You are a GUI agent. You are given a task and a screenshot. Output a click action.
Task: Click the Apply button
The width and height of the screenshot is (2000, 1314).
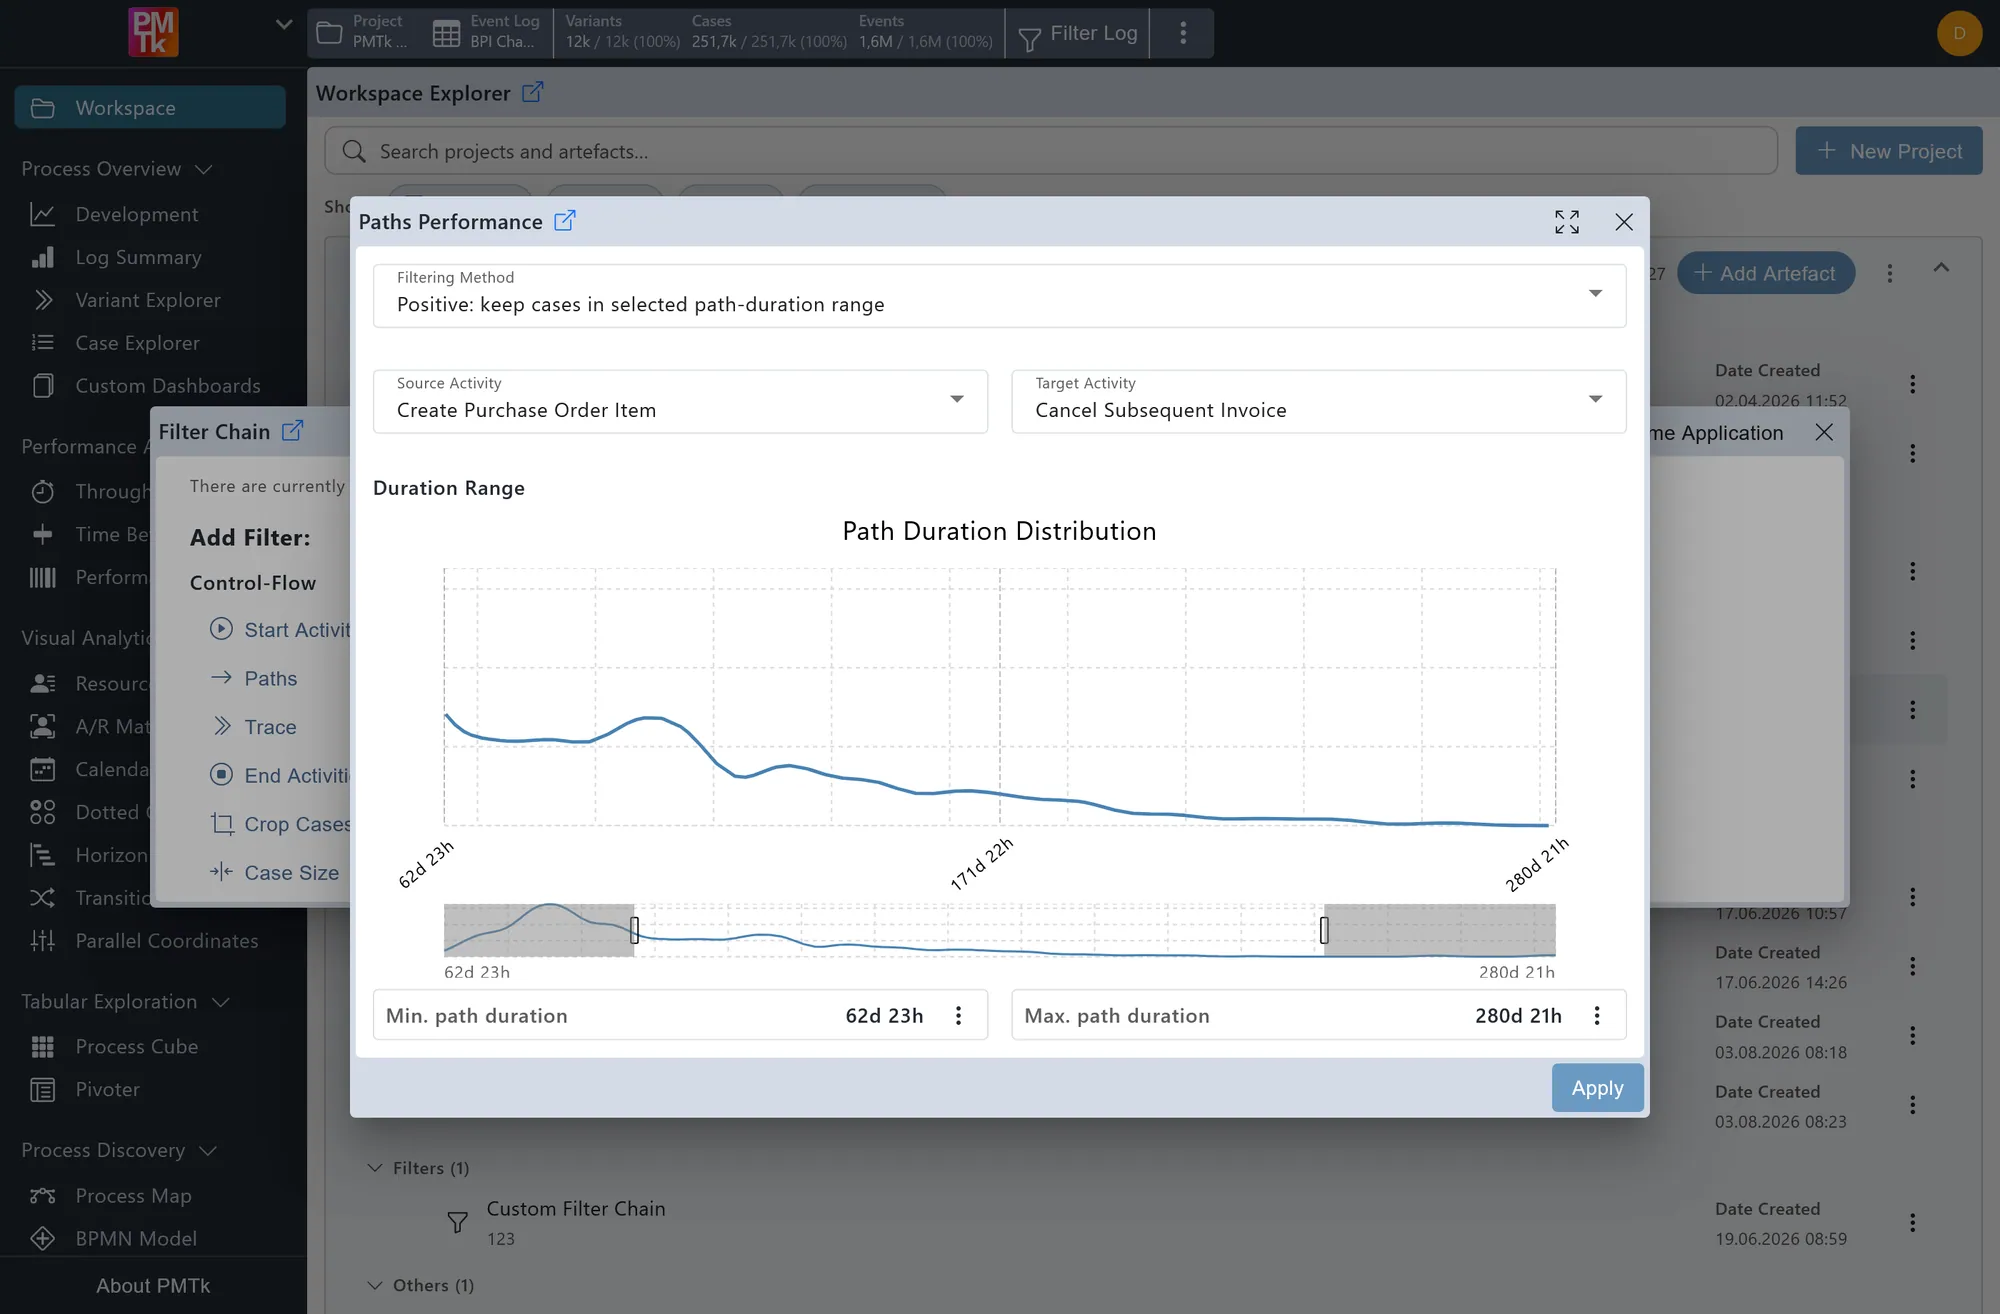pyautogui.click(x=1597, y=1088)
